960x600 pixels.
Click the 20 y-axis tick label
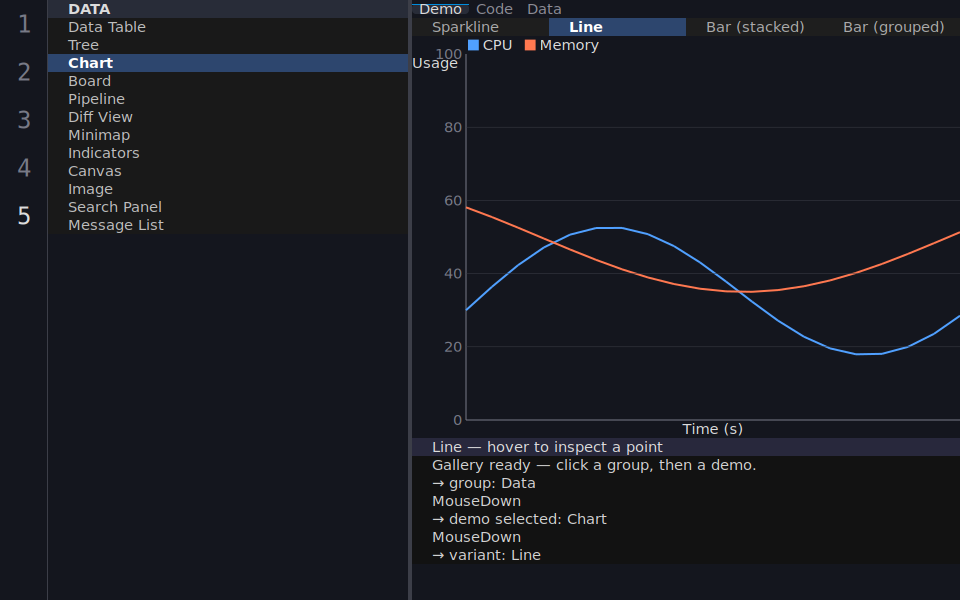(x=453, y=347)
